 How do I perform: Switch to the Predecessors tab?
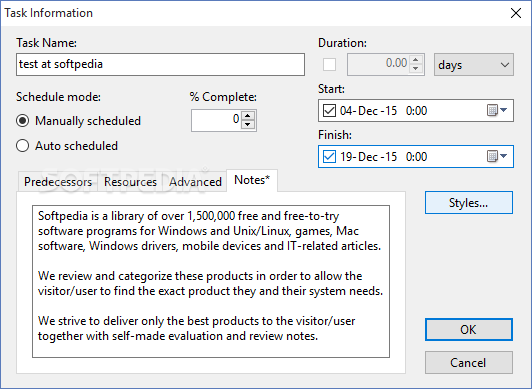(x=58, y=182)
